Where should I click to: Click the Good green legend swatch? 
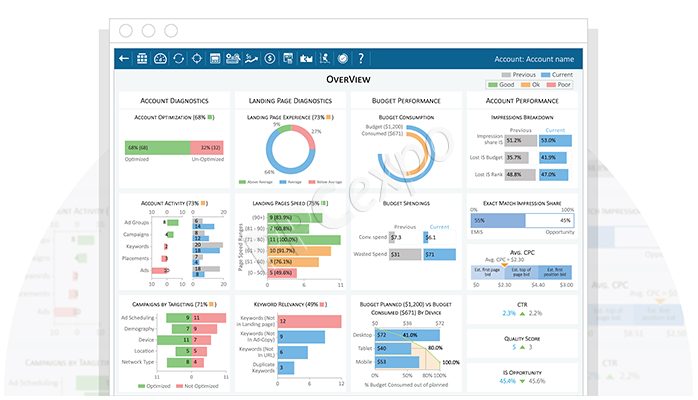(x=492, y=85)
